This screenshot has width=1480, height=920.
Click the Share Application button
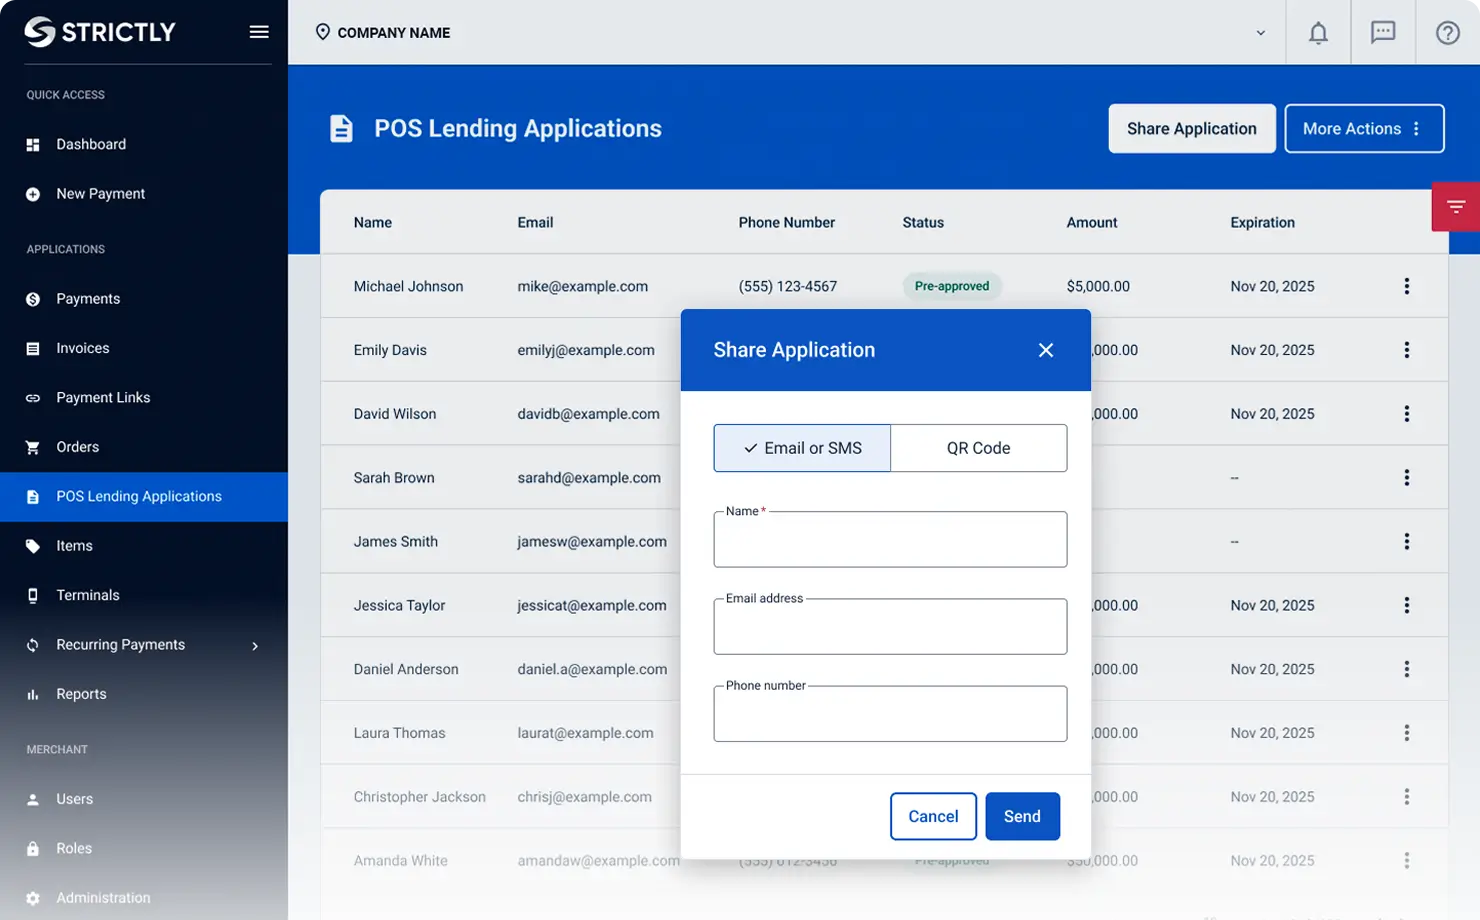coord(1192,128)
